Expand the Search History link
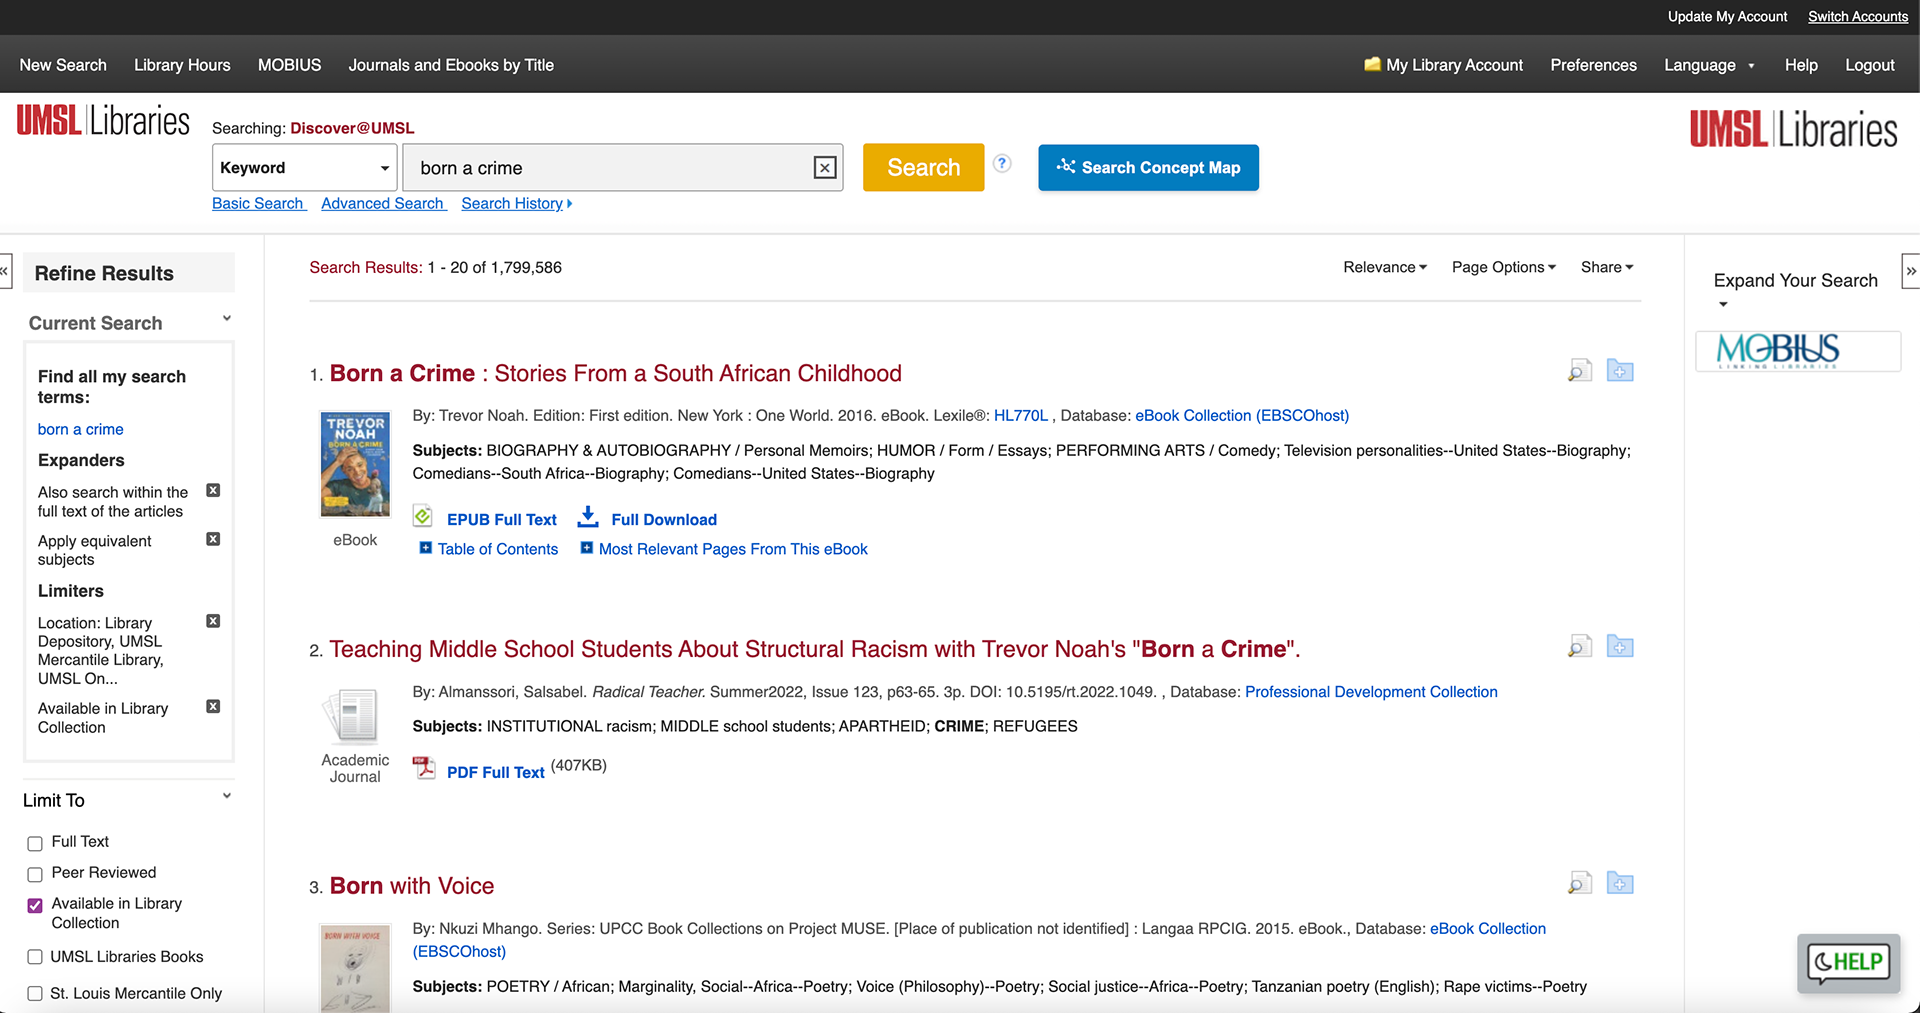 517,203
